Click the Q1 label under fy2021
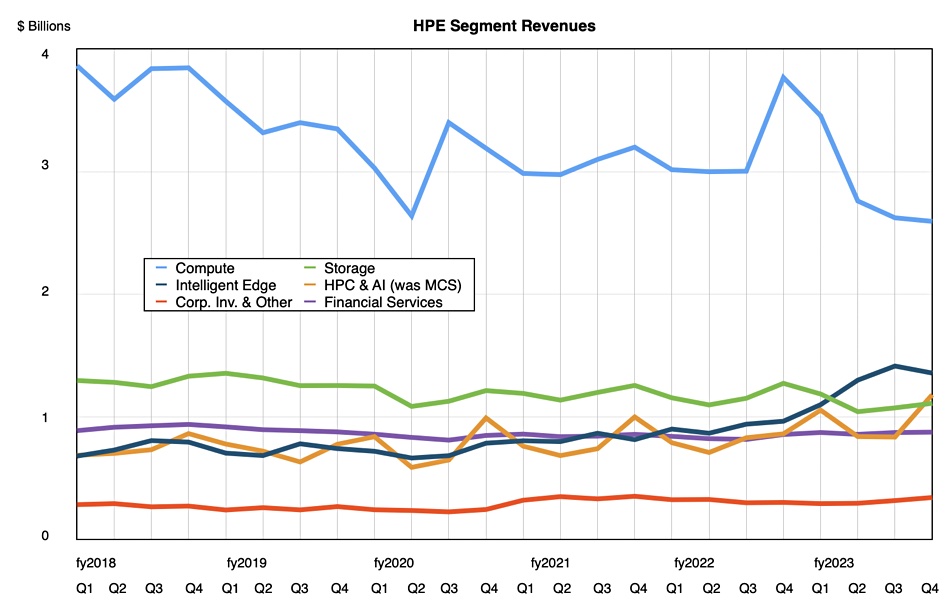This screenshot has height=612, width=950. [x=525, y=588]
